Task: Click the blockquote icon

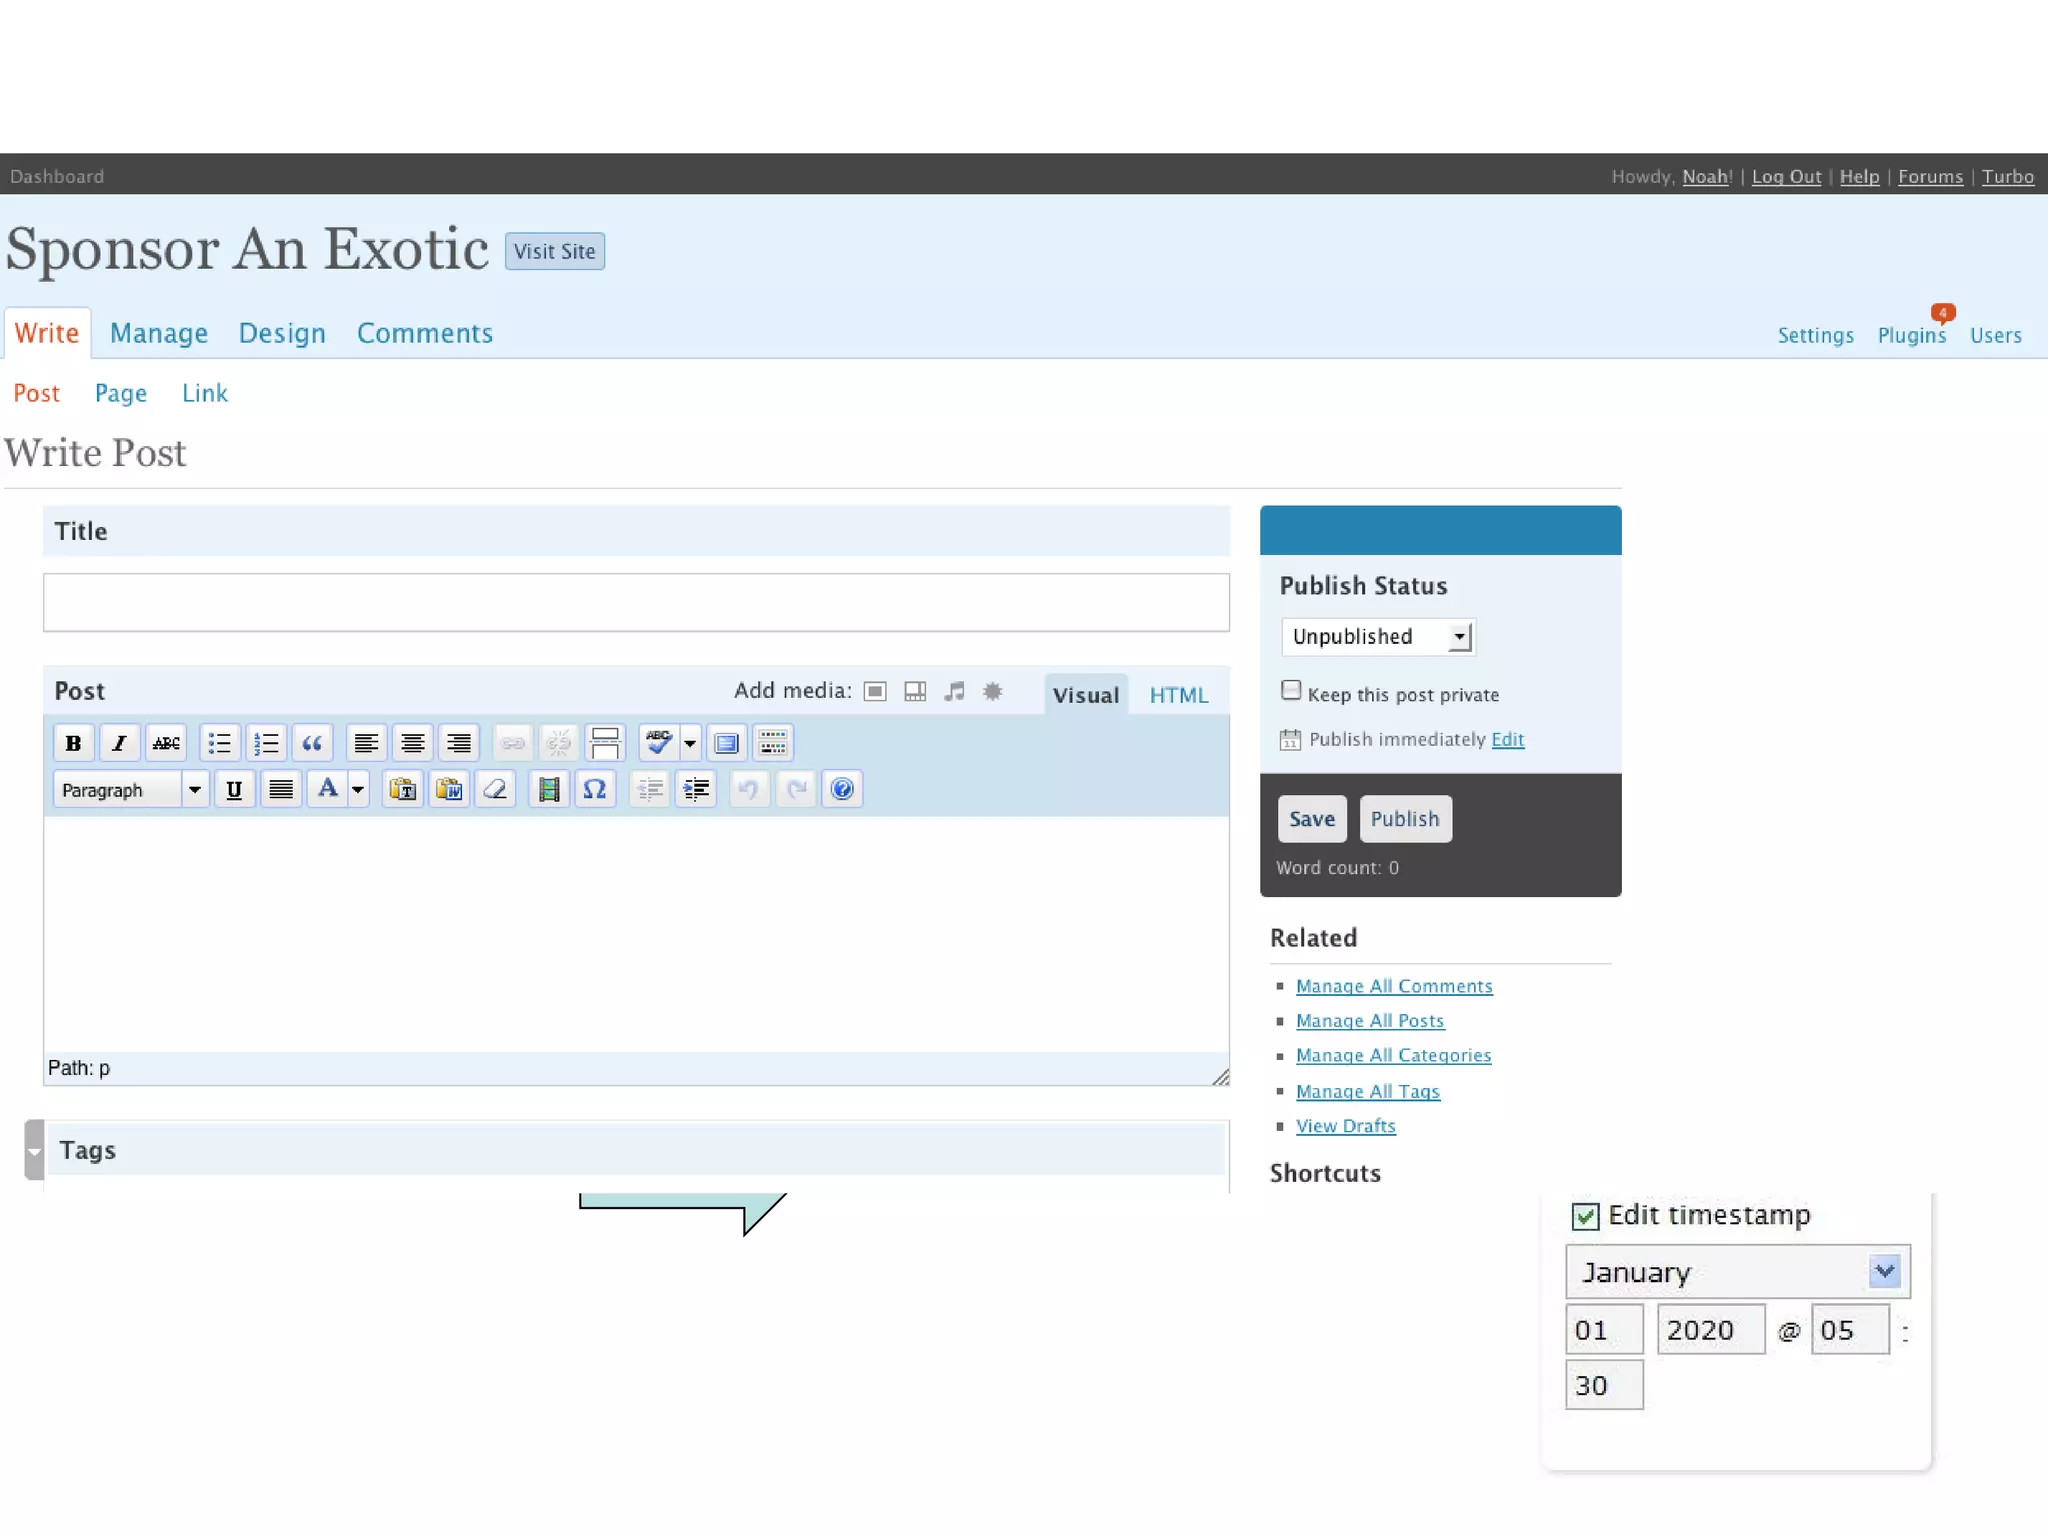Action: click(312, 743)
